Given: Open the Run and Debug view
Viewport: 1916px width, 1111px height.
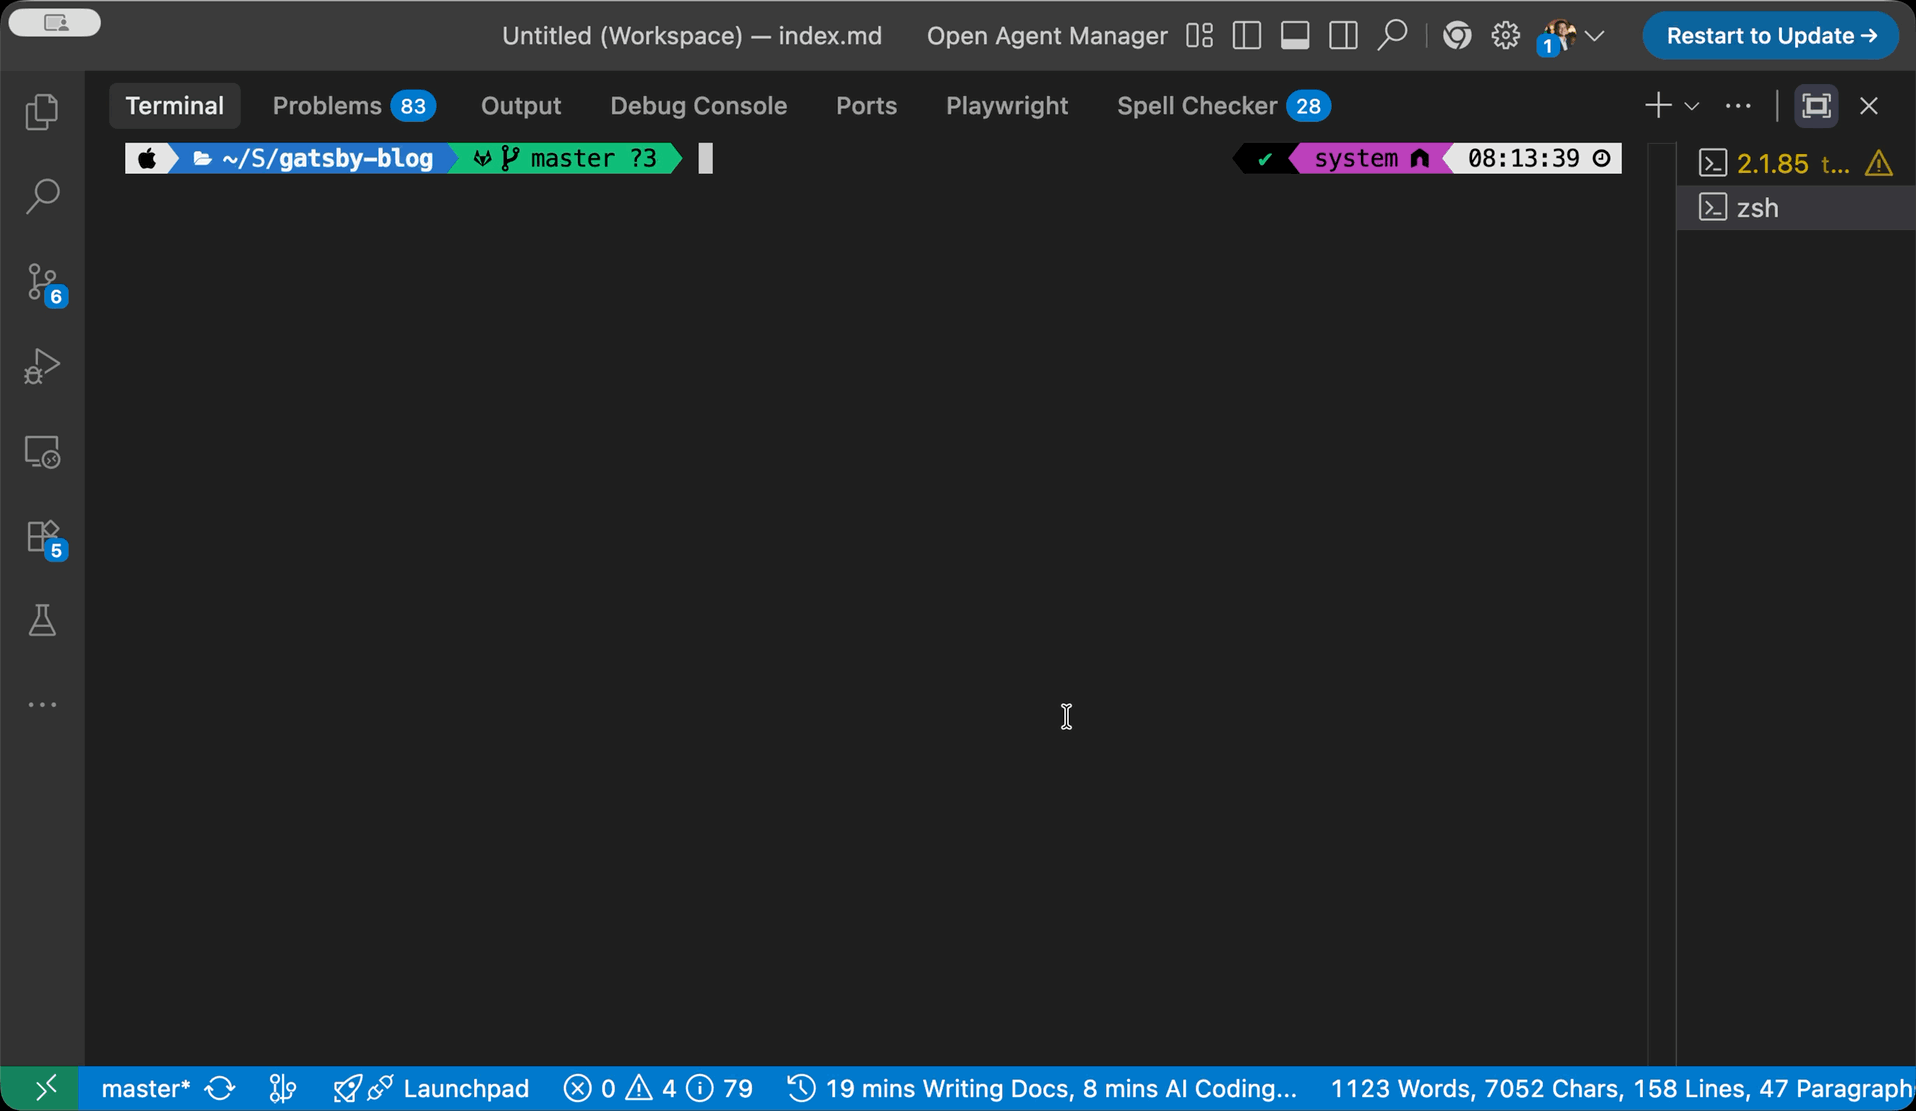Looking at the screenshot, I should click(41, 366).
